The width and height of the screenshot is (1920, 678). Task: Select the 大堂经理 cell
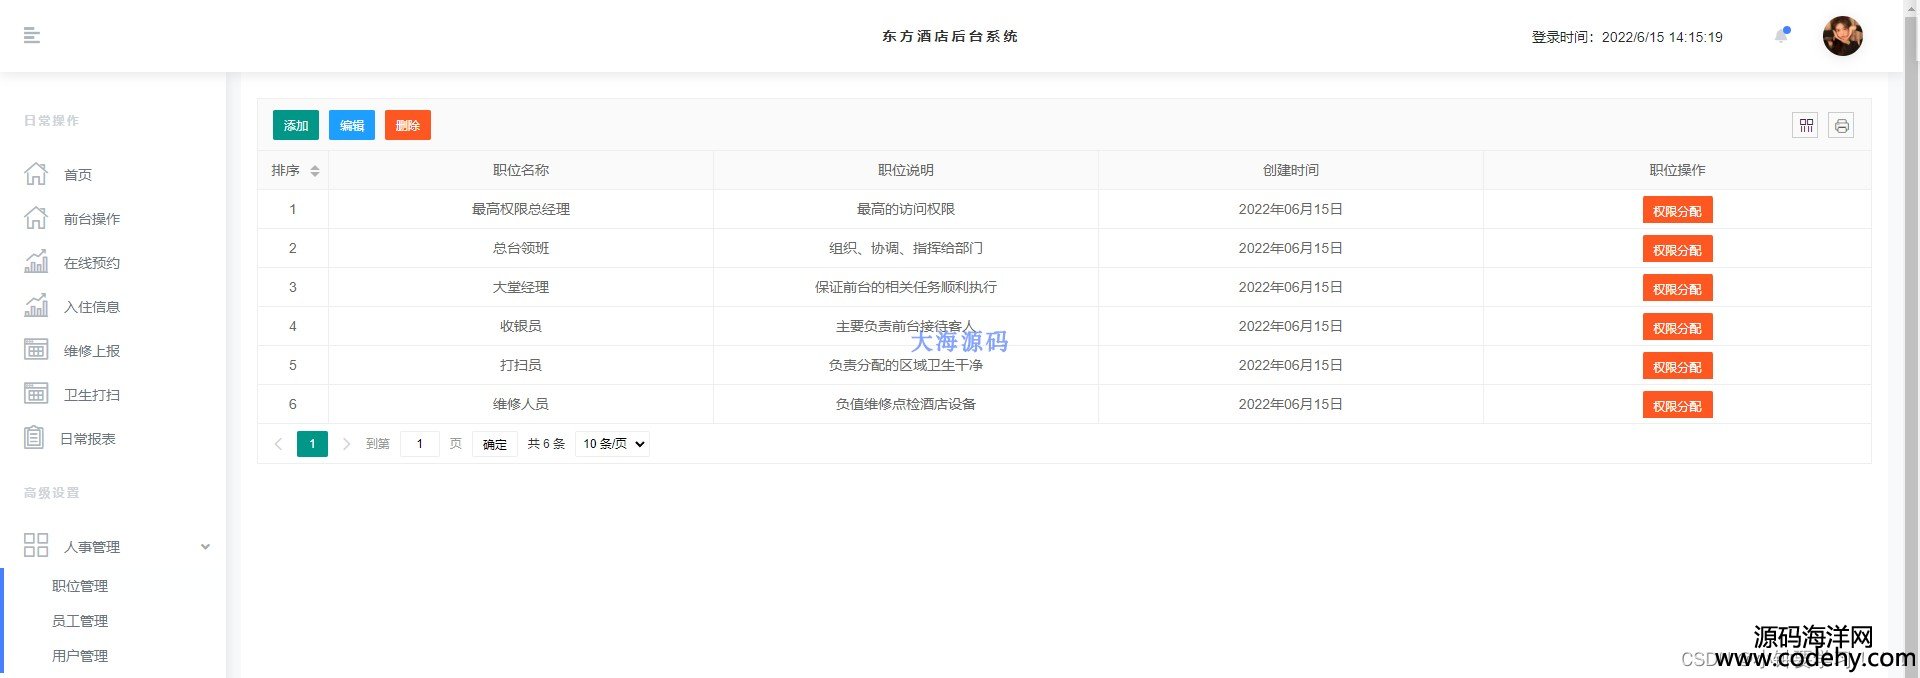tap(521, 287)
